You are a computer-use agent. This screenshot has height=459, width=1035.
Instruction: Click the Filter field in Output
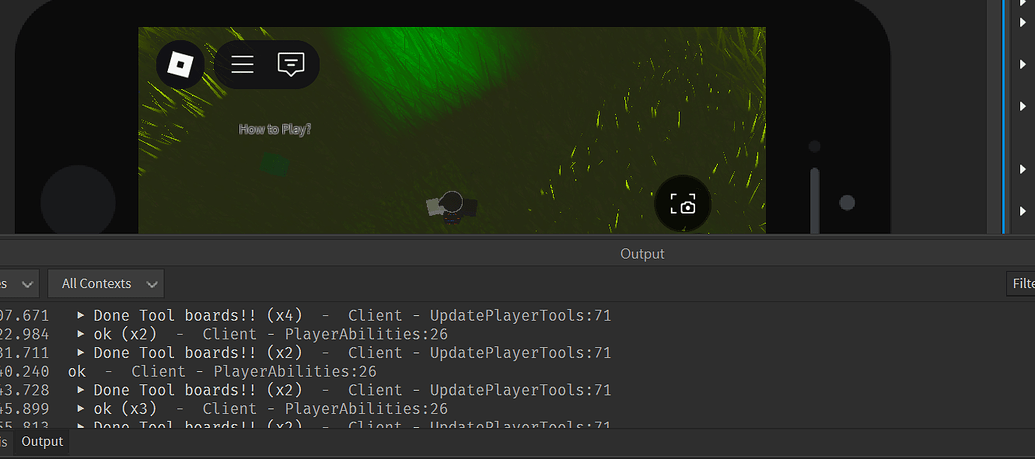point(1021,283)
